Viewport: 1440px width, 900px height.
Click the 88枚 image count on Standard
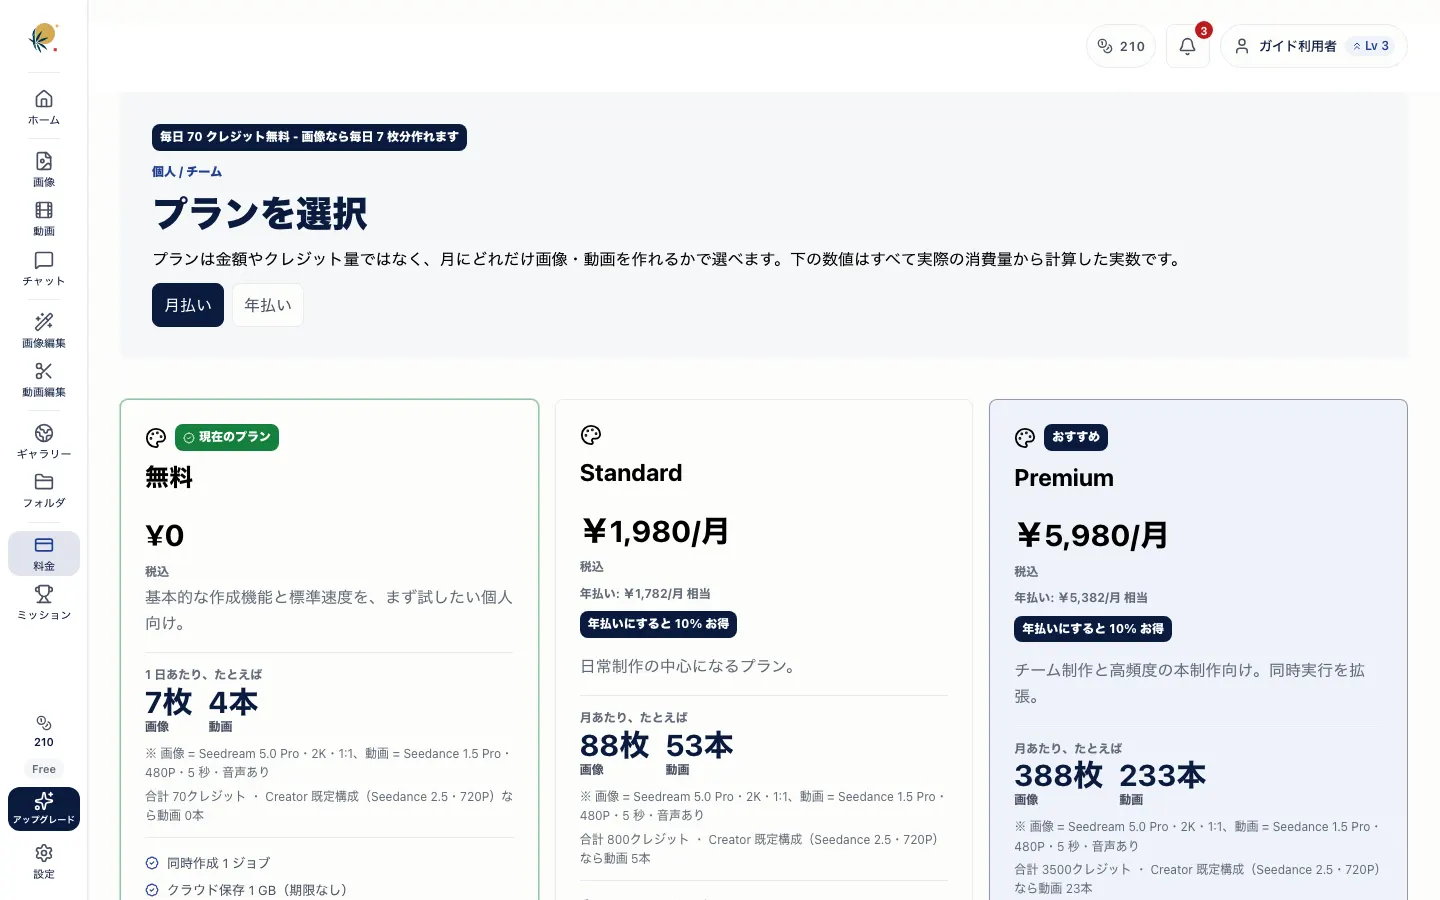pyautogui.click(x=615, y=745)
